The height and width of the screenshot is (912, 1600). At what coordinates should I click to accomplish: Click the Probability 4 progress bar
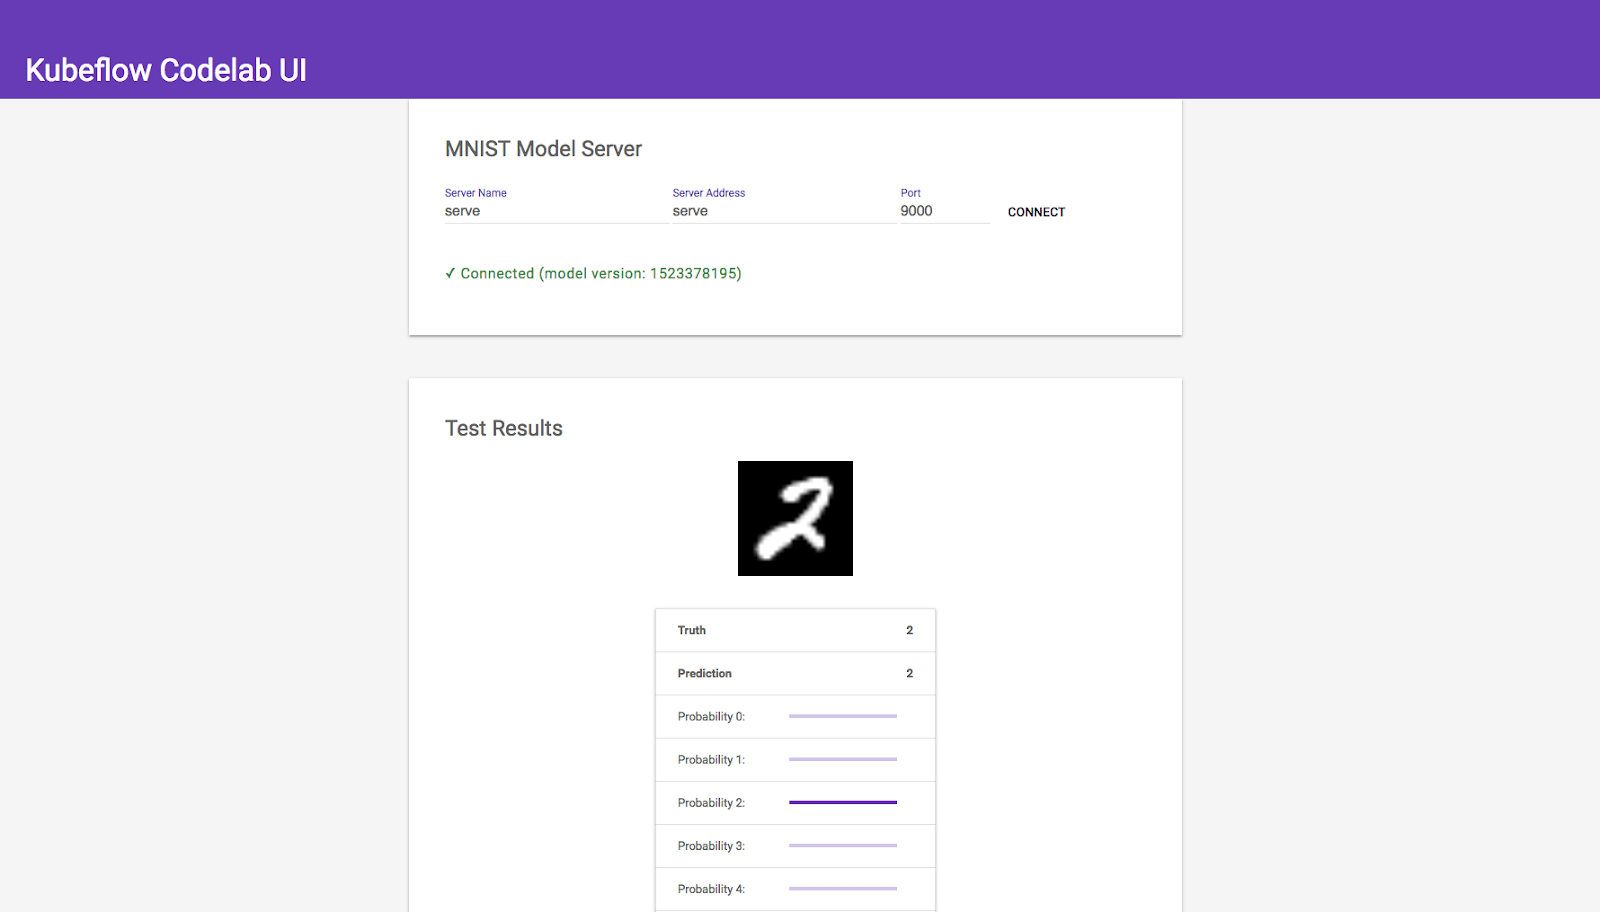click(x=843, y=888)
